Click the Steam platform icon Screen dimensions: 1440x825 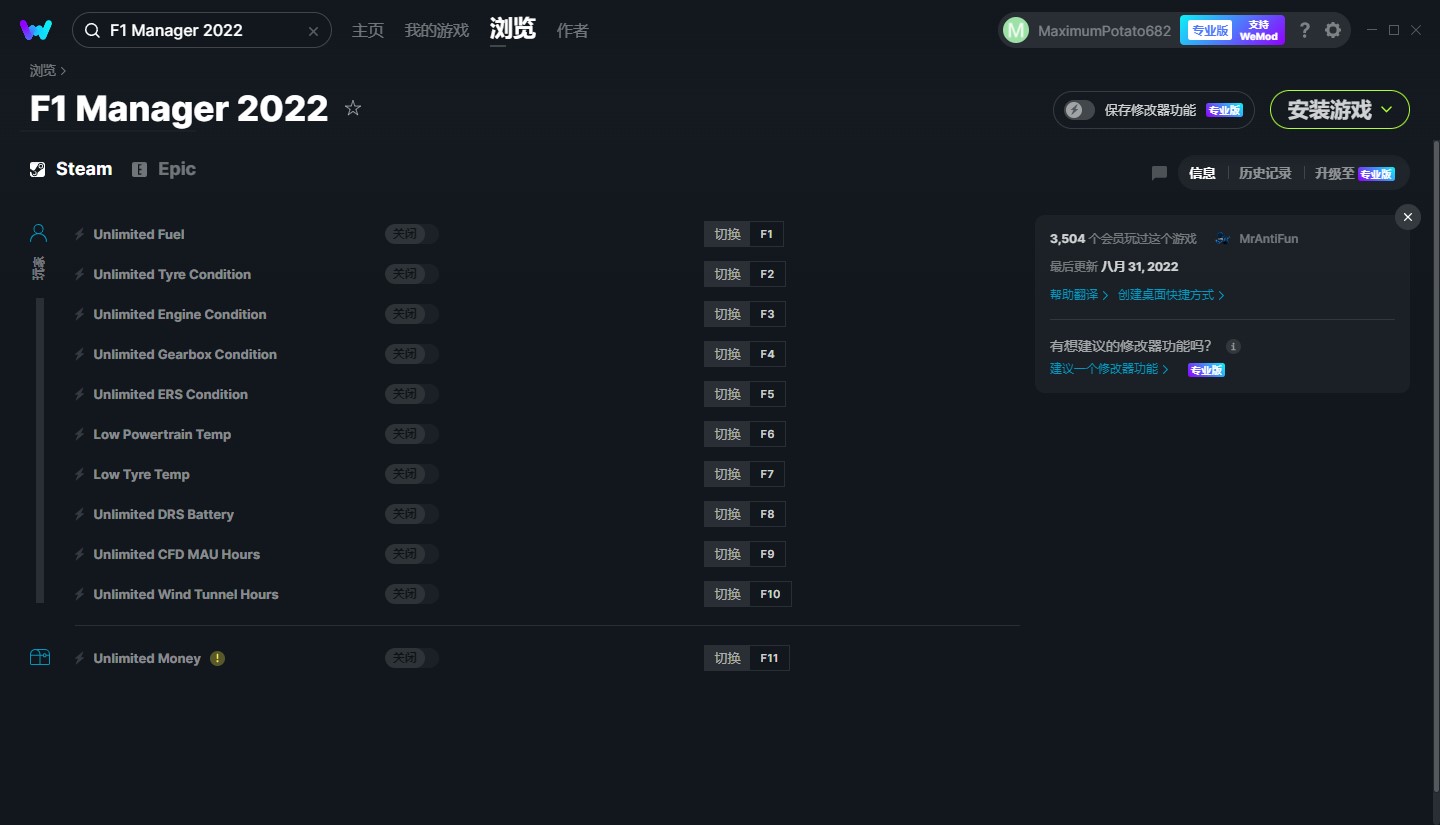point(38,169)
